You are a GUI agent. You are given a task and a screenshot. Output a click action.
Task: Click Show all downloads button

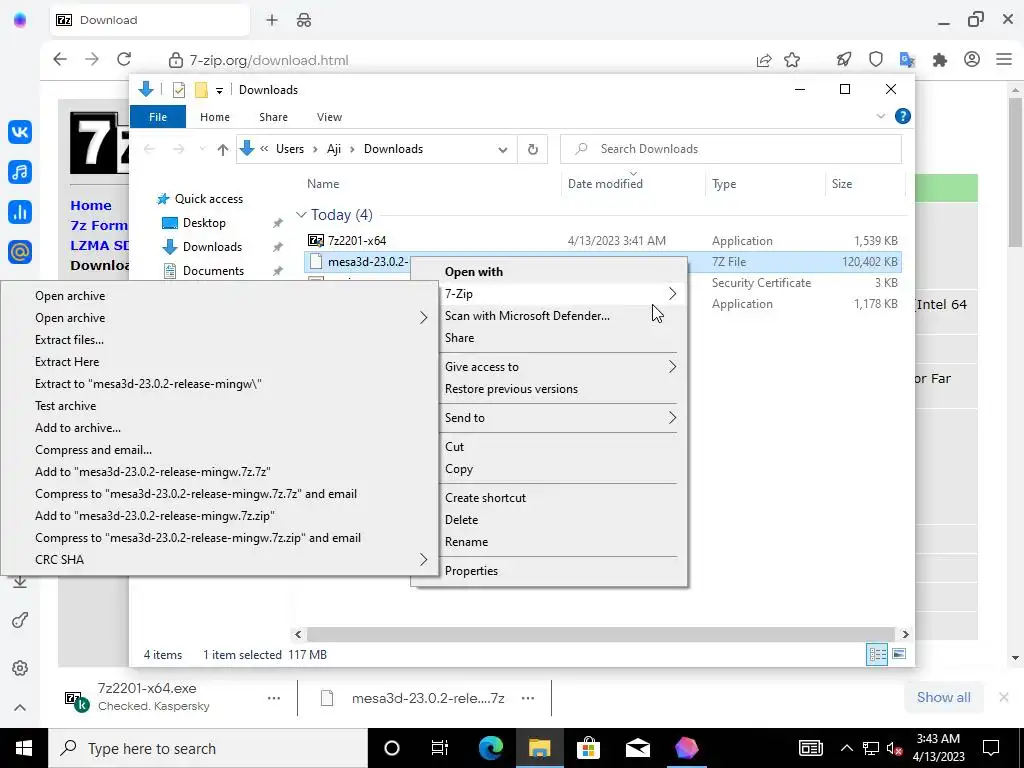(x=944, y=697)
